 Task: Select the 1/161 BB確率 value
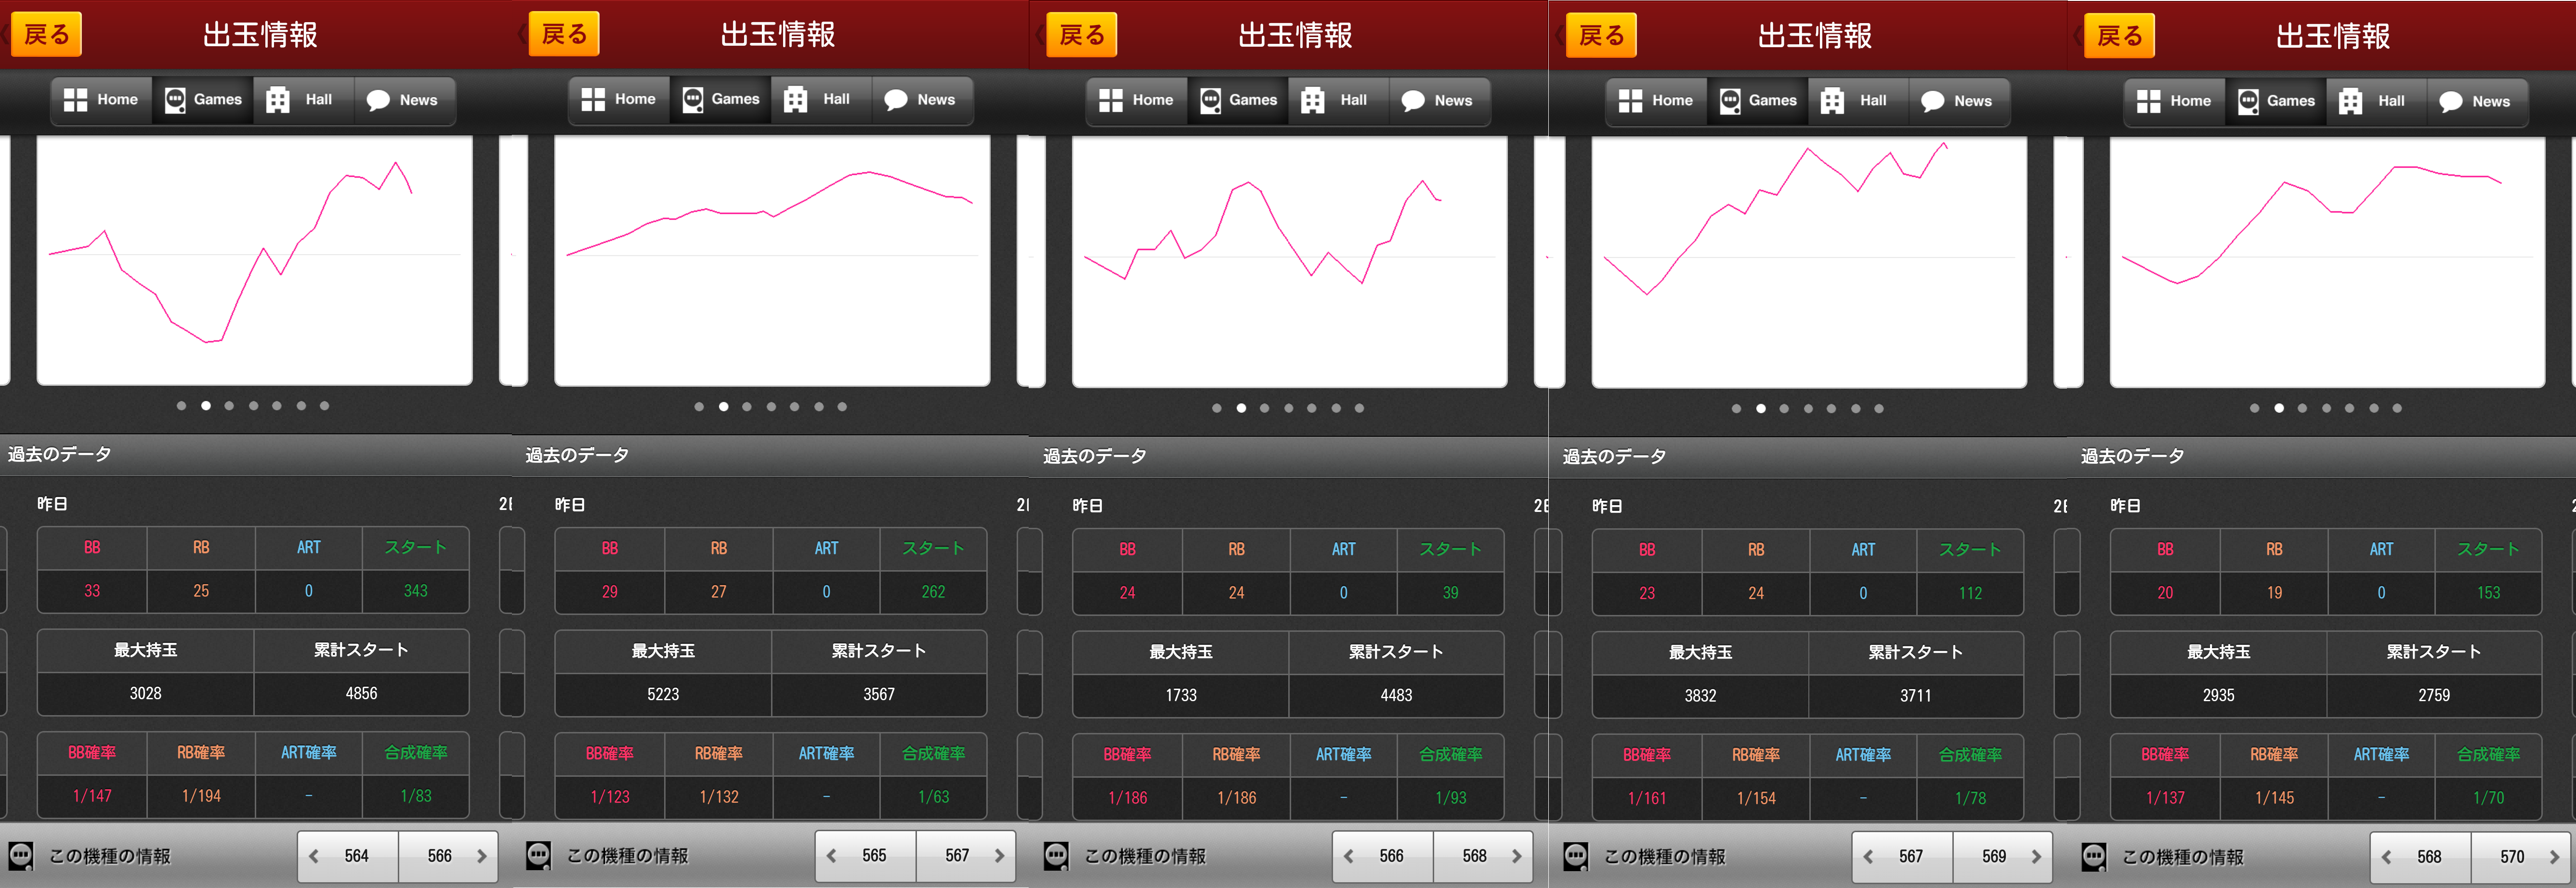tap(1646, 799)
